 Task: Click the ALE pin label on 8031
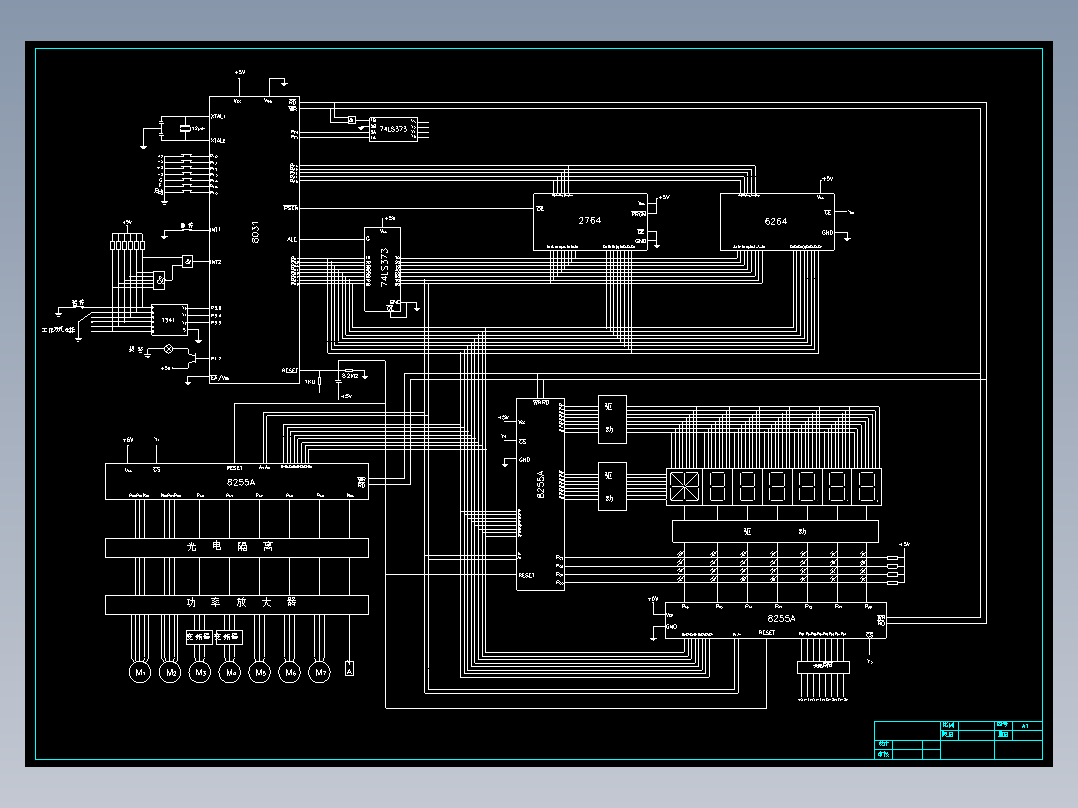click(x=292, y=239)
